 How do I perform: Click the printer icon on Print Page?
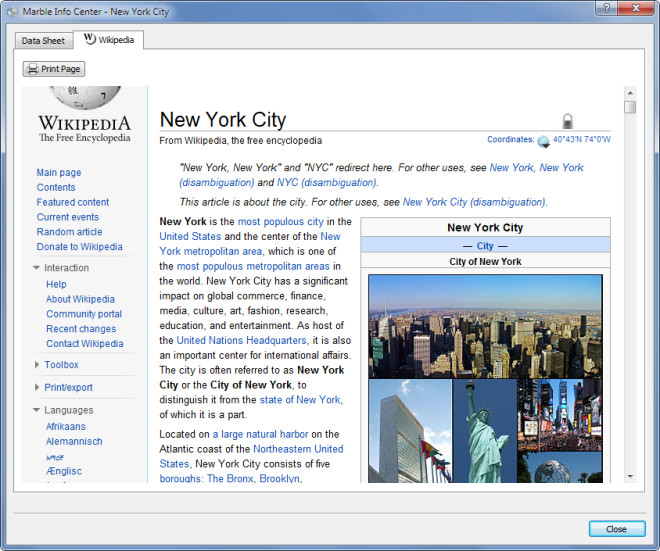32,69
